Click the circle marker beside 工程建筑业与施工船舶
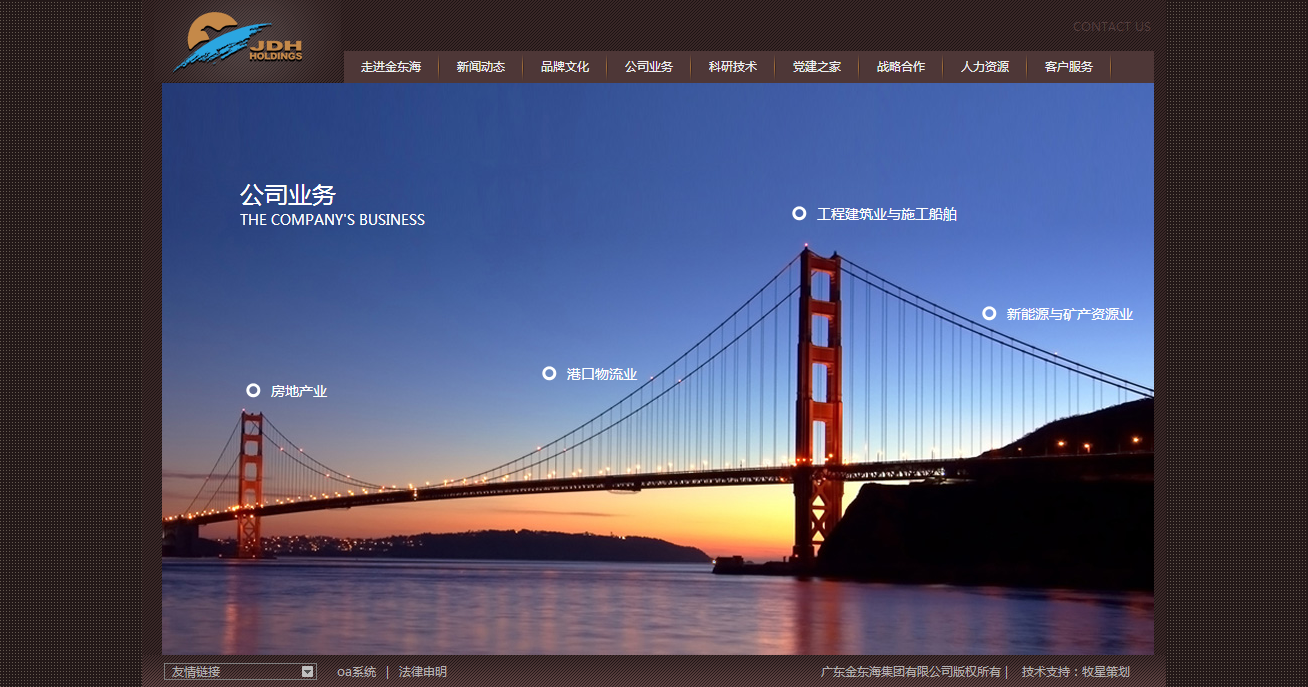The height and width of the screenshot is (687, 1308). [799, 213]
